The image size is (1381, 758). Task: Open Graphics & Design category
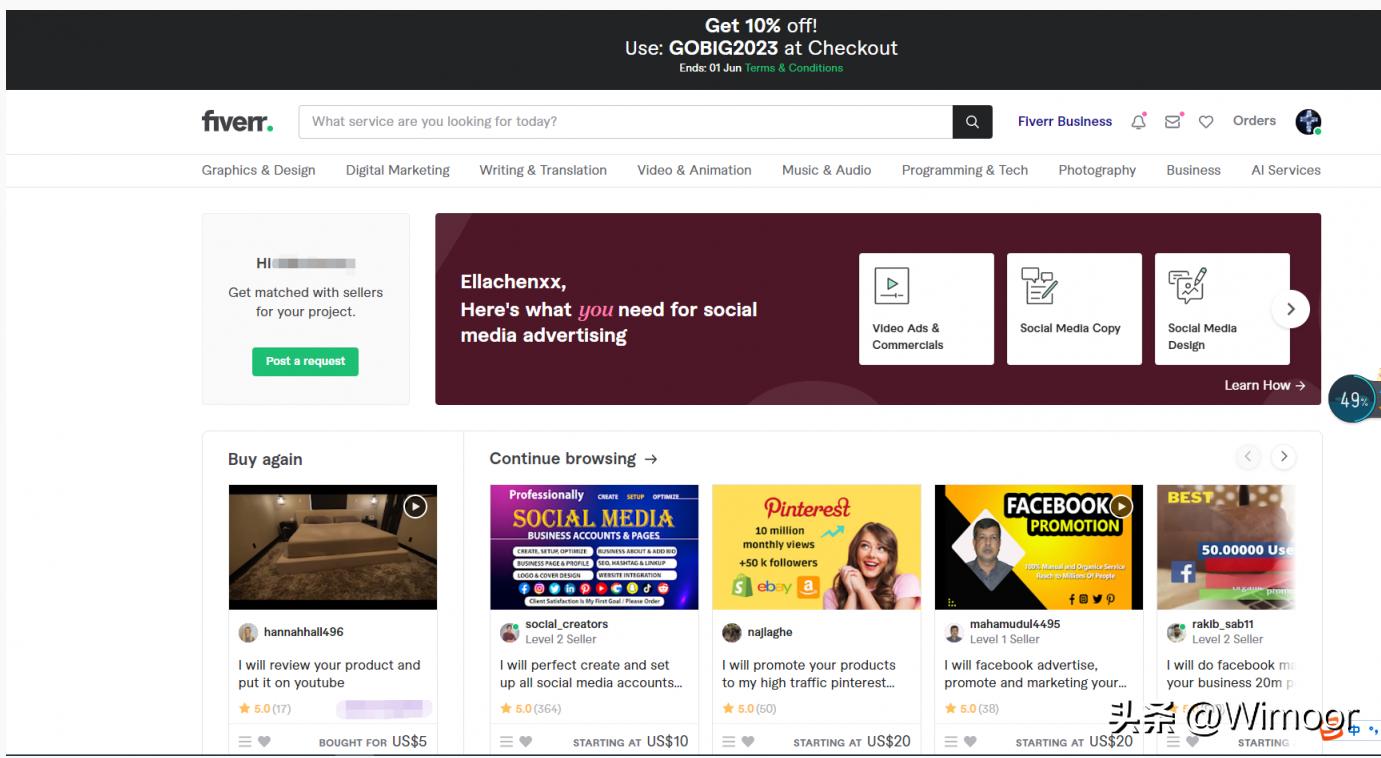[x=258, y=170]
